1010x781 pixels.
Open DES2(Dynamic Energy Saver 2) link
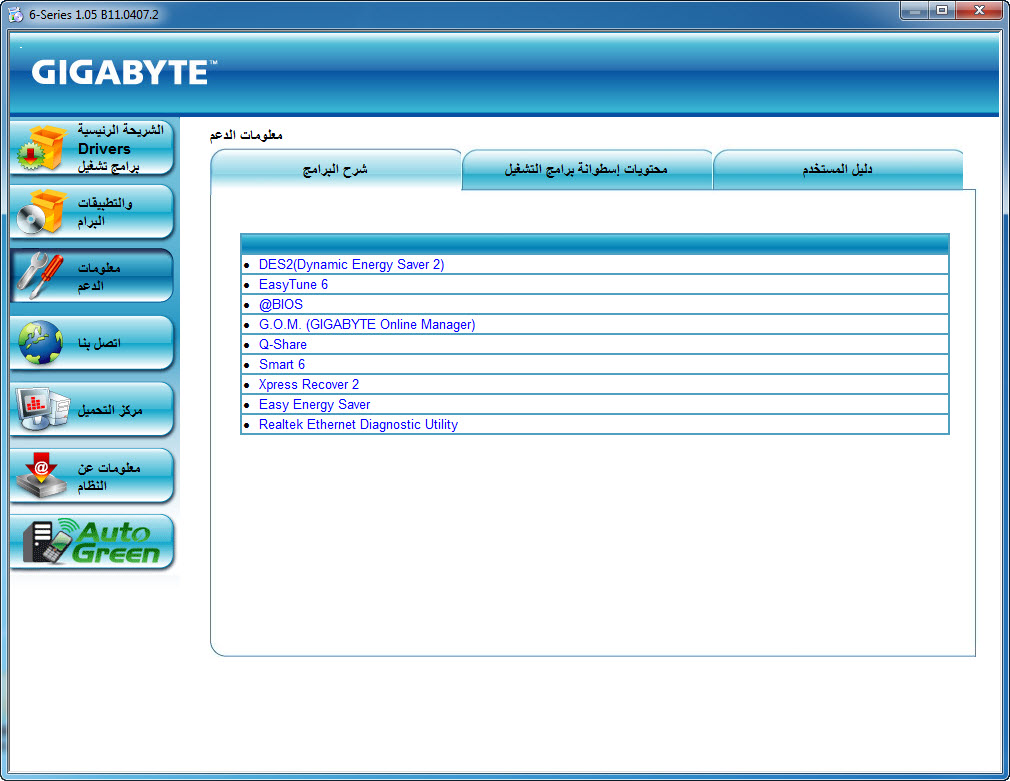pos(351,264)
